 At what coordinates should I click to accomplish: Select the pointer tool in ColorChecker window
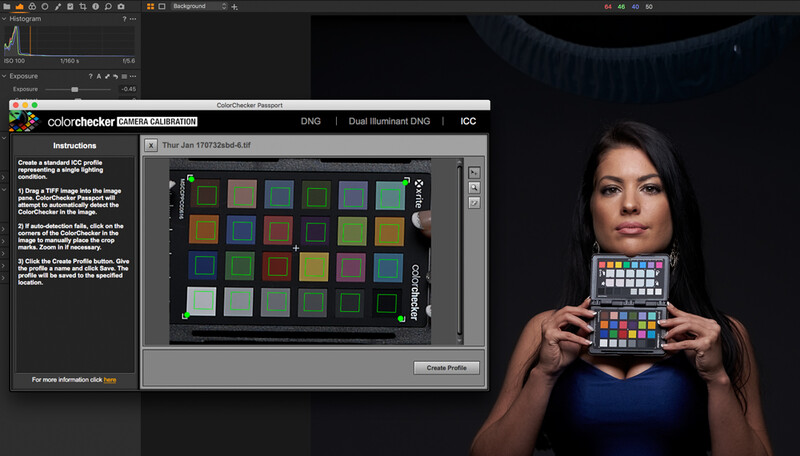(474, 173)
